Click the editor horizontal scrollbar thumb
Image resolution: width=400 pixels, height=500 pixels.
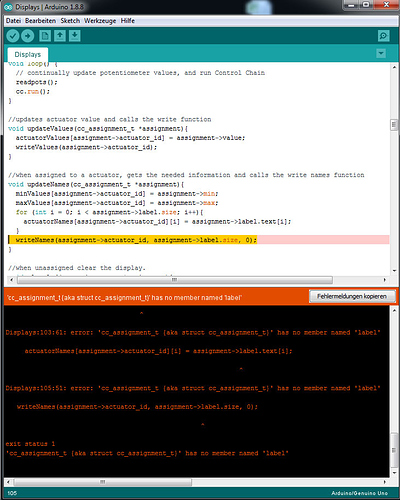(x=175, y=280)
